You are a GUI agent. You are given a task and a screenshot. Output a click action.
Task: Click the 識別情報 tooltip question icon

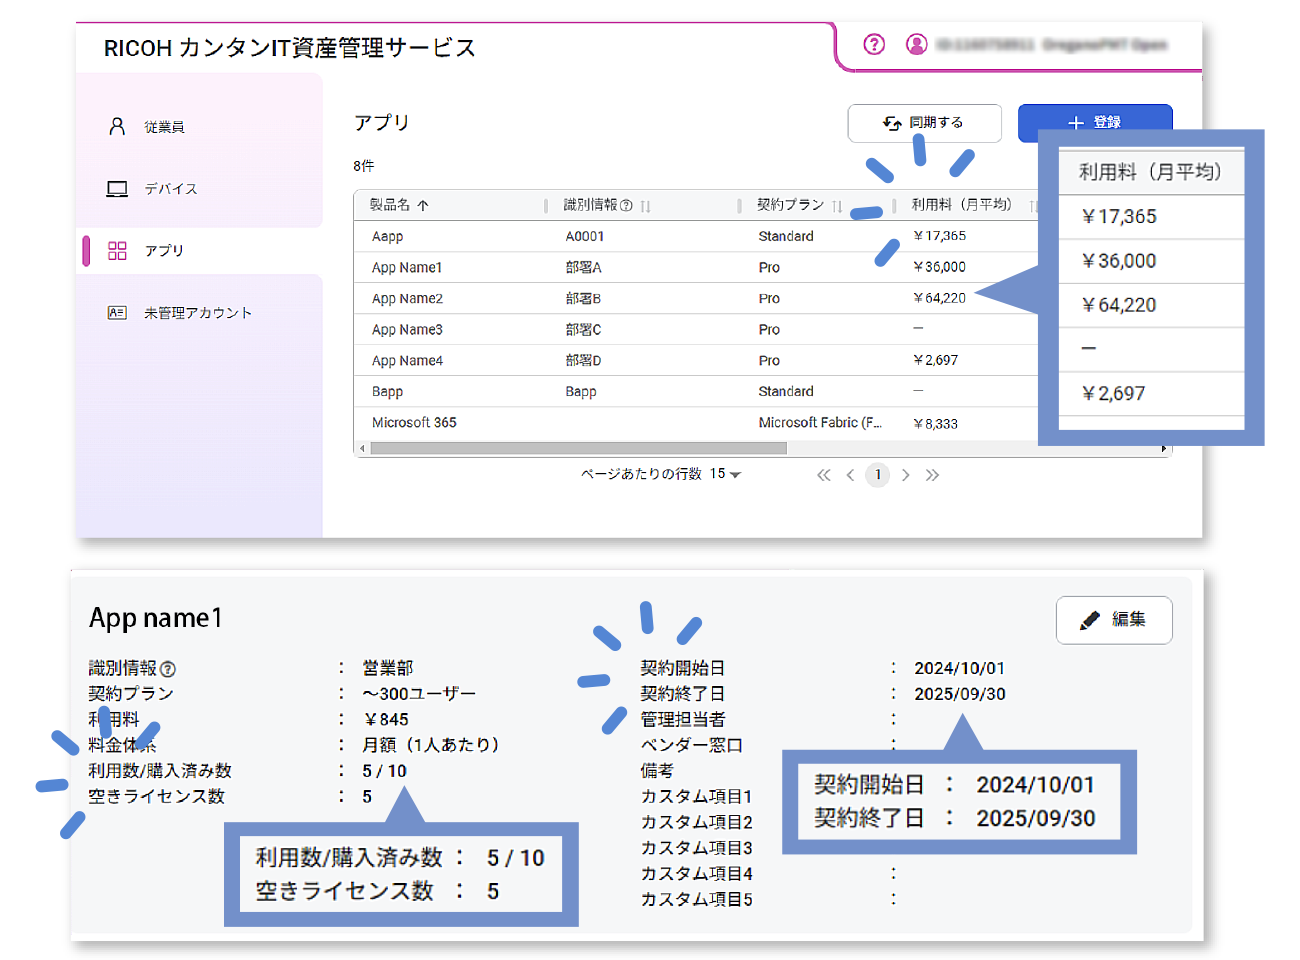click(x=627, y=205)
